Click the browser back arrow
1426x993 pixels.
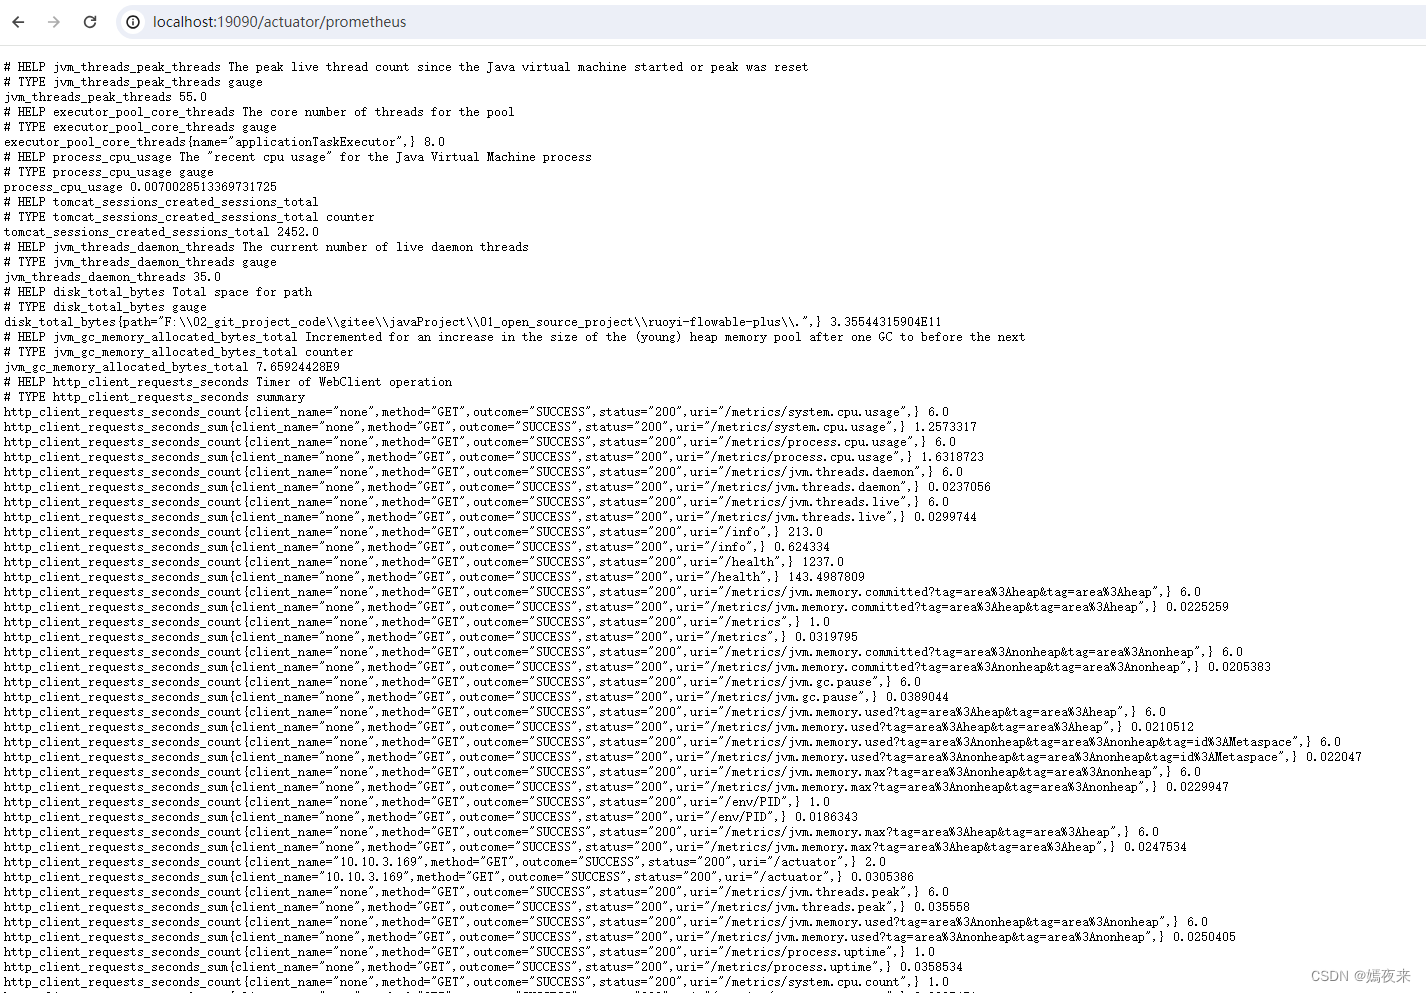pos(18,22)
